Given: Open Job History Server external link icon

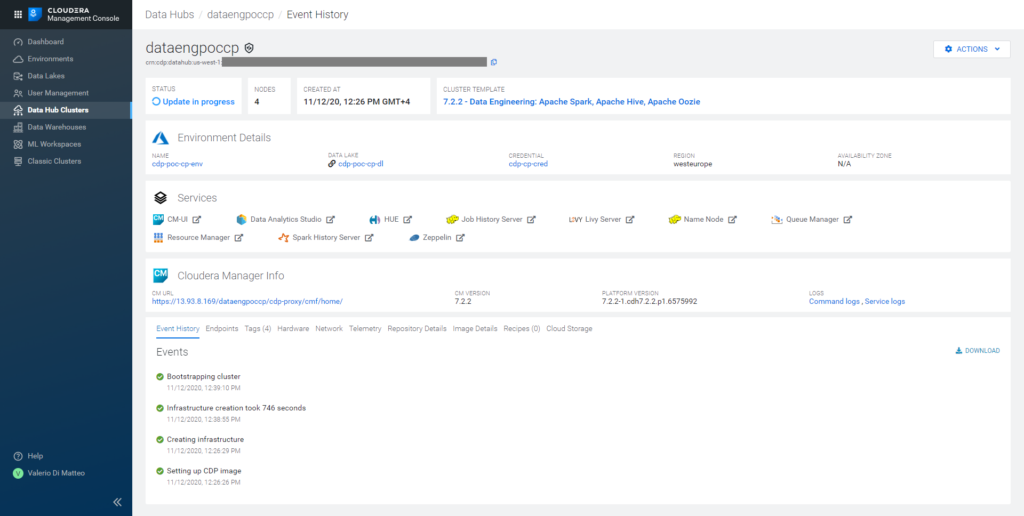Looking at the screenshot, I should [531, 219].
